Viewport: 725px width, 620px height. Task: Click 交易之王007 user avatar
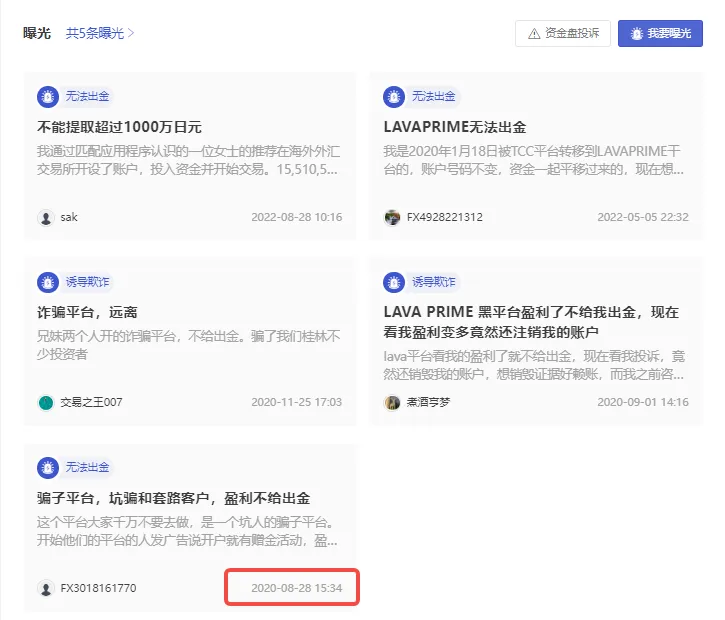tap(46, 403)
